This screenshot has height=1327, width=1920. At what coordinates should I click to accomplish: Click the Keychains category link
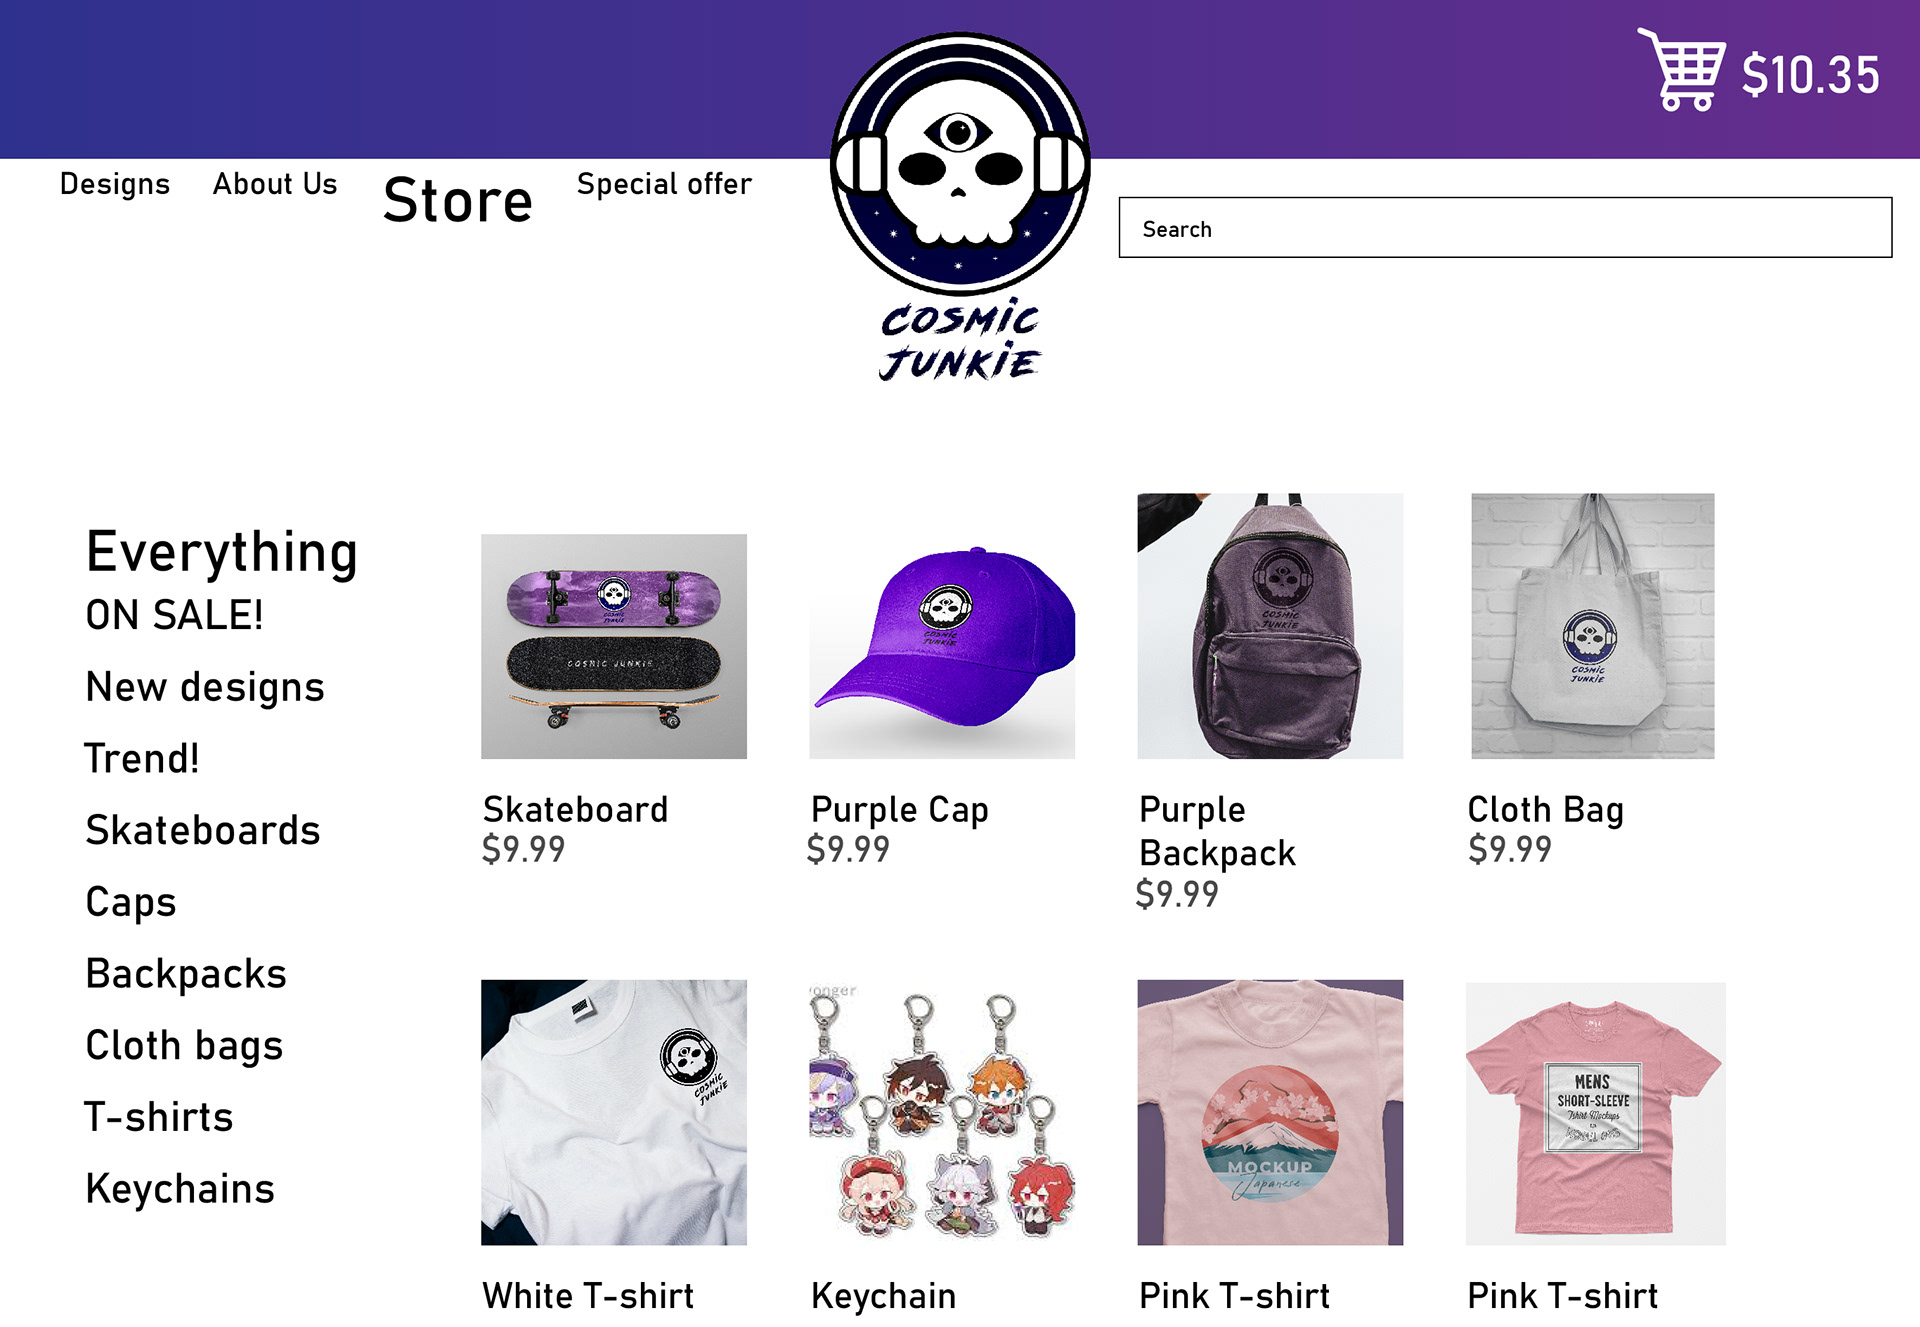180,1189
